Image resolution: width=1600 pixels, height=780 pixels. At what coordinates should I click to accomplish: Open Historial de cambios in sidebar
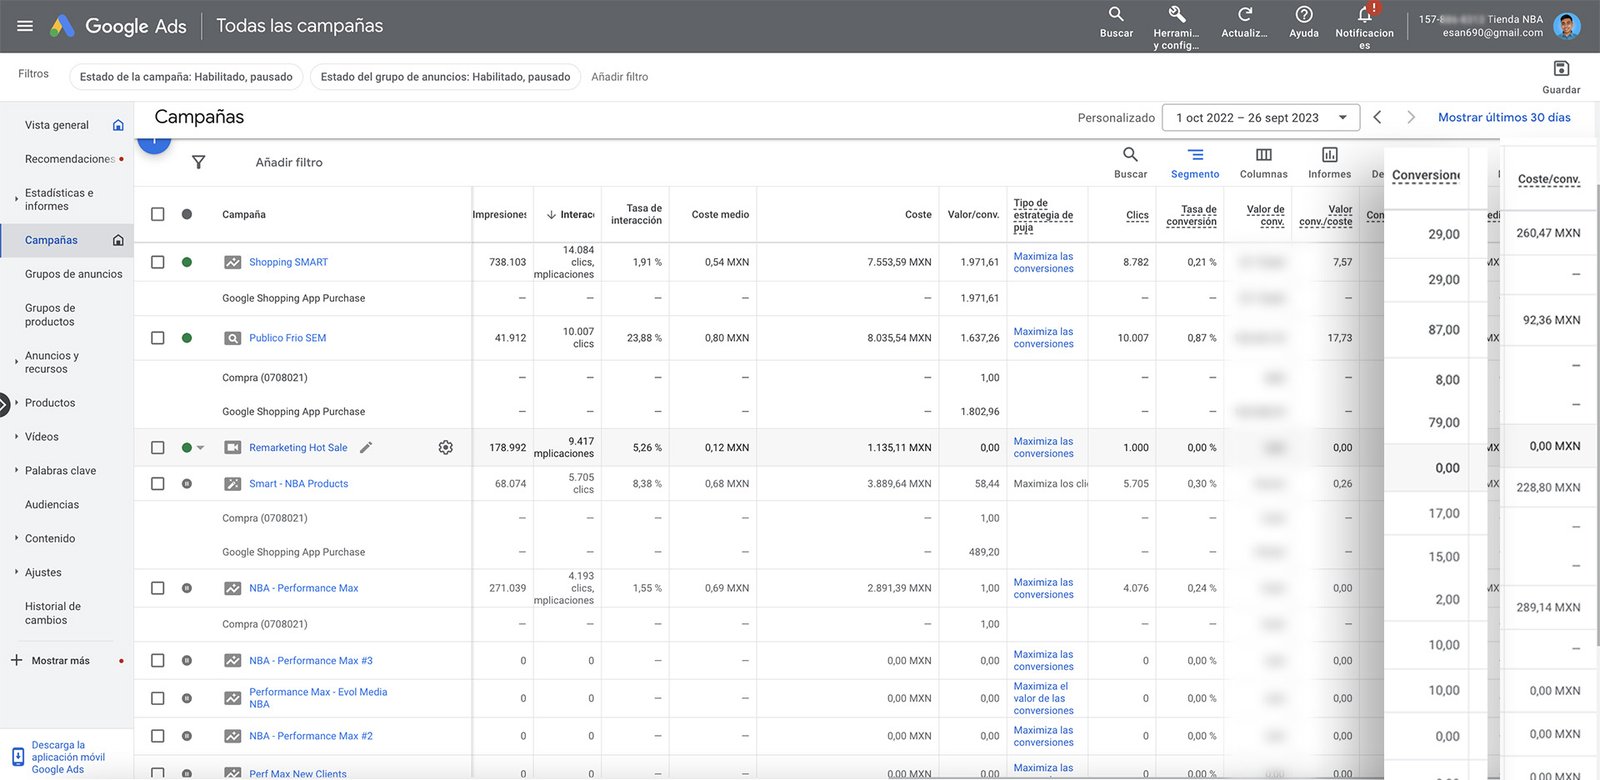[x=53, y=613]
